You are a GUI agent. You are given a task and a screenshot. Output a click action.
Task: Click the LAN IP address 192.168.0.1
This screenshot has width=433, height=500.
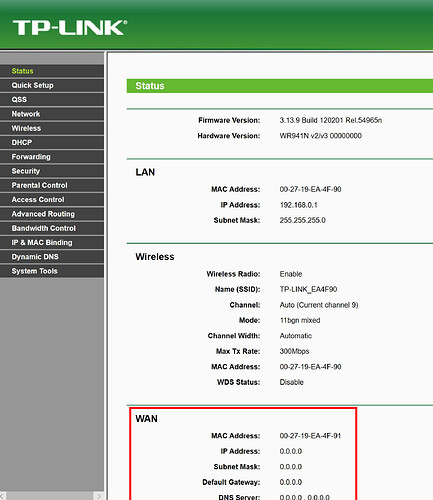coord(299,205)
